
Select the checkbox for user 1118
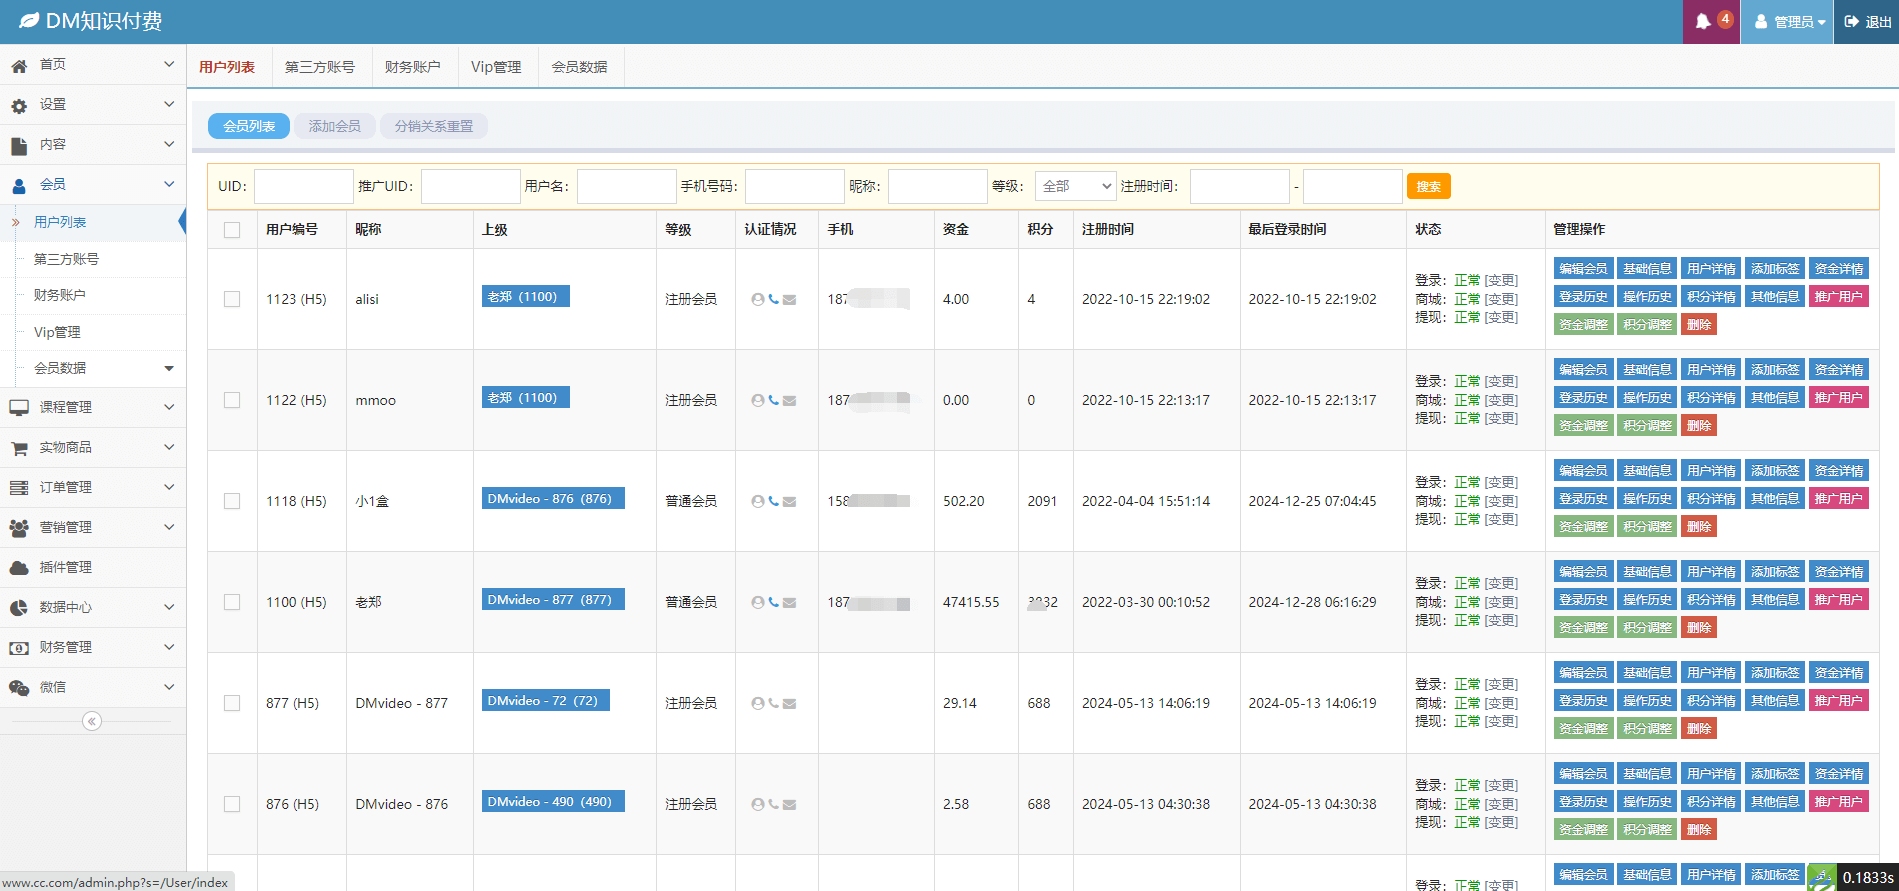[232, 501]
